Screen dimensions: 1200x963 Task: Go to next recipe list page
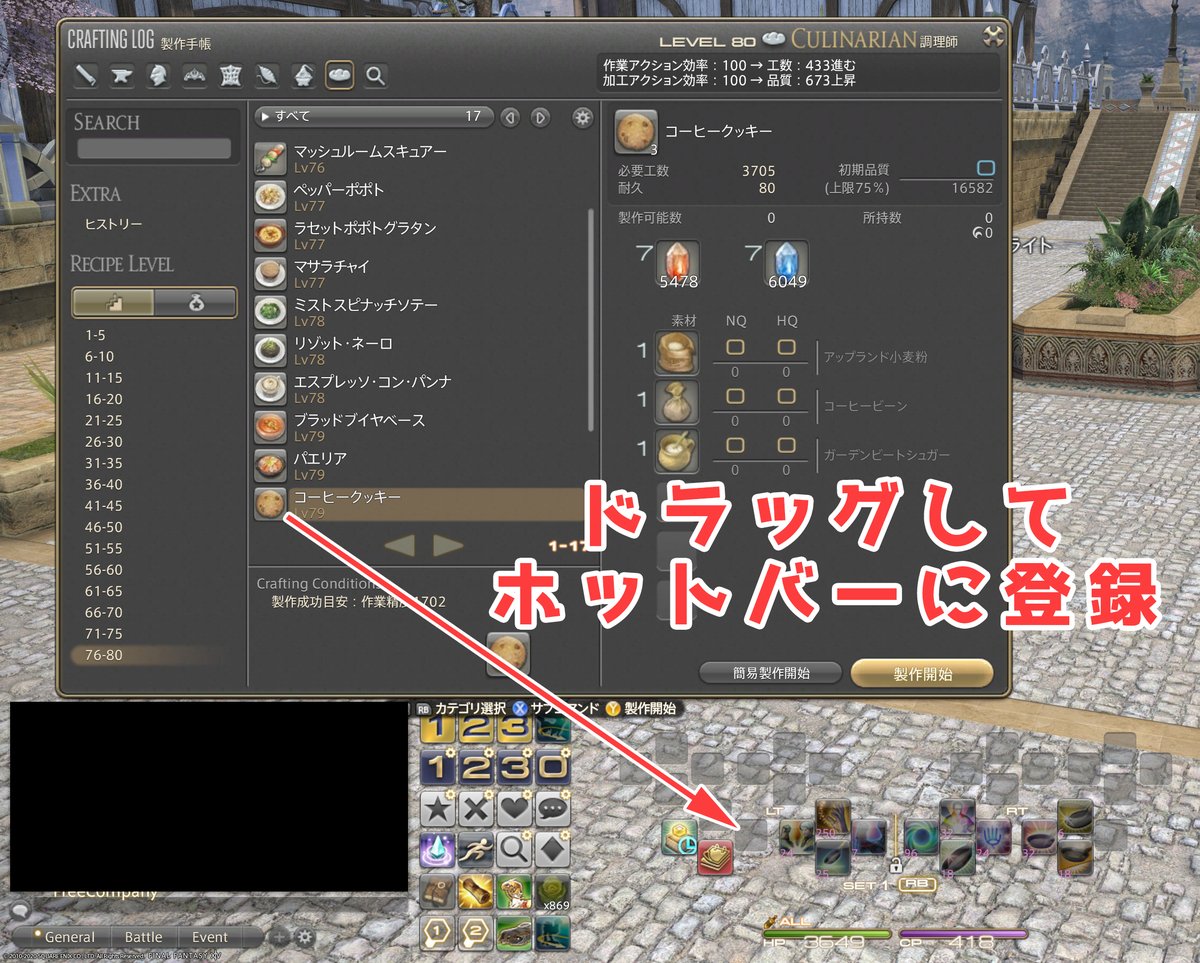tap(448, 545)
